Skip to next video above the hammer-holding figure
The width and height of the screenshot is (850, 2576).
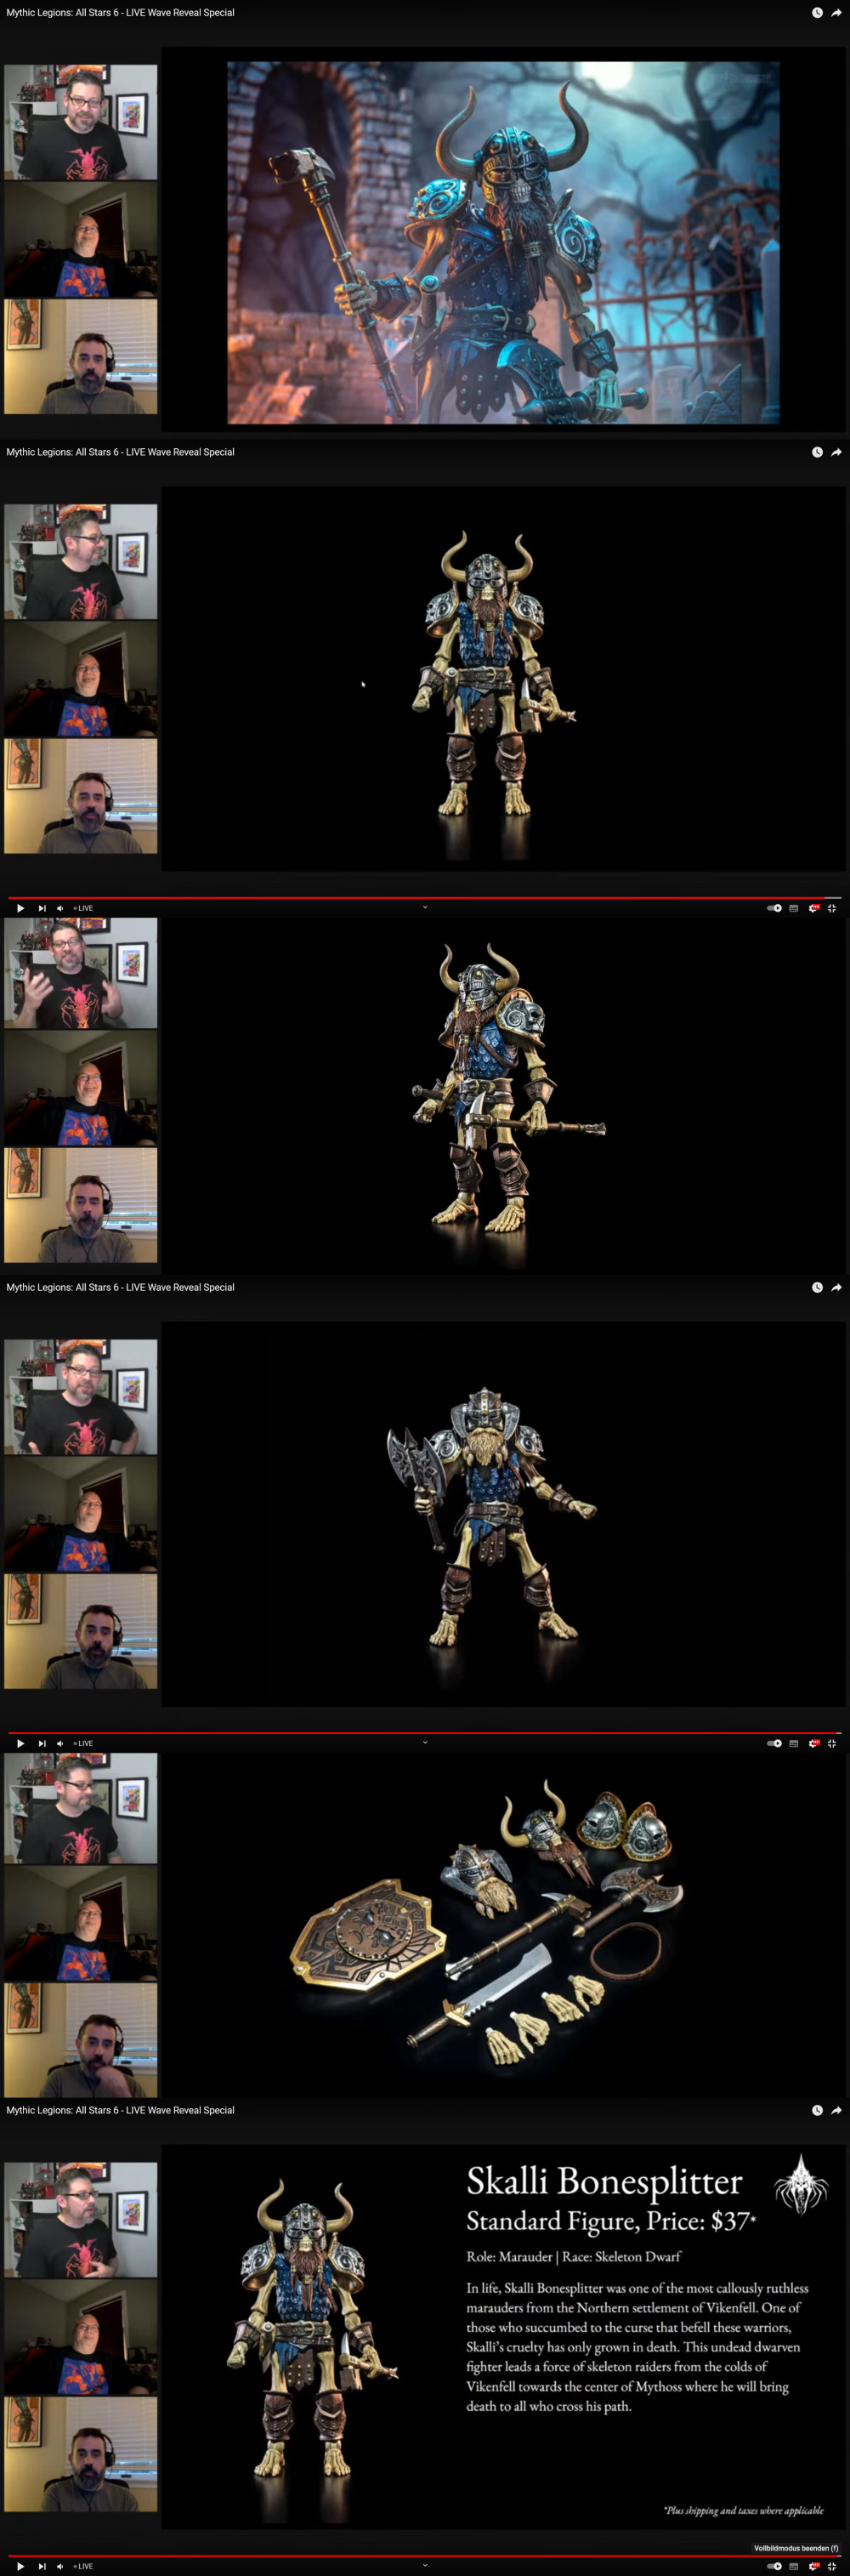[42, 908]
